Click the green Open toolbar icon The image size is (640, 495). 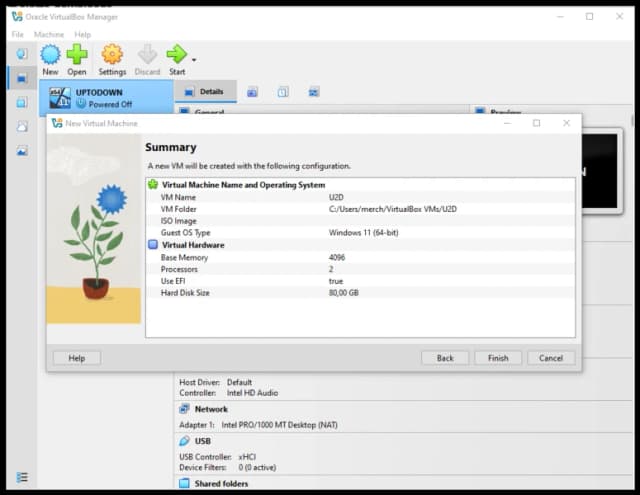(77, 54)
